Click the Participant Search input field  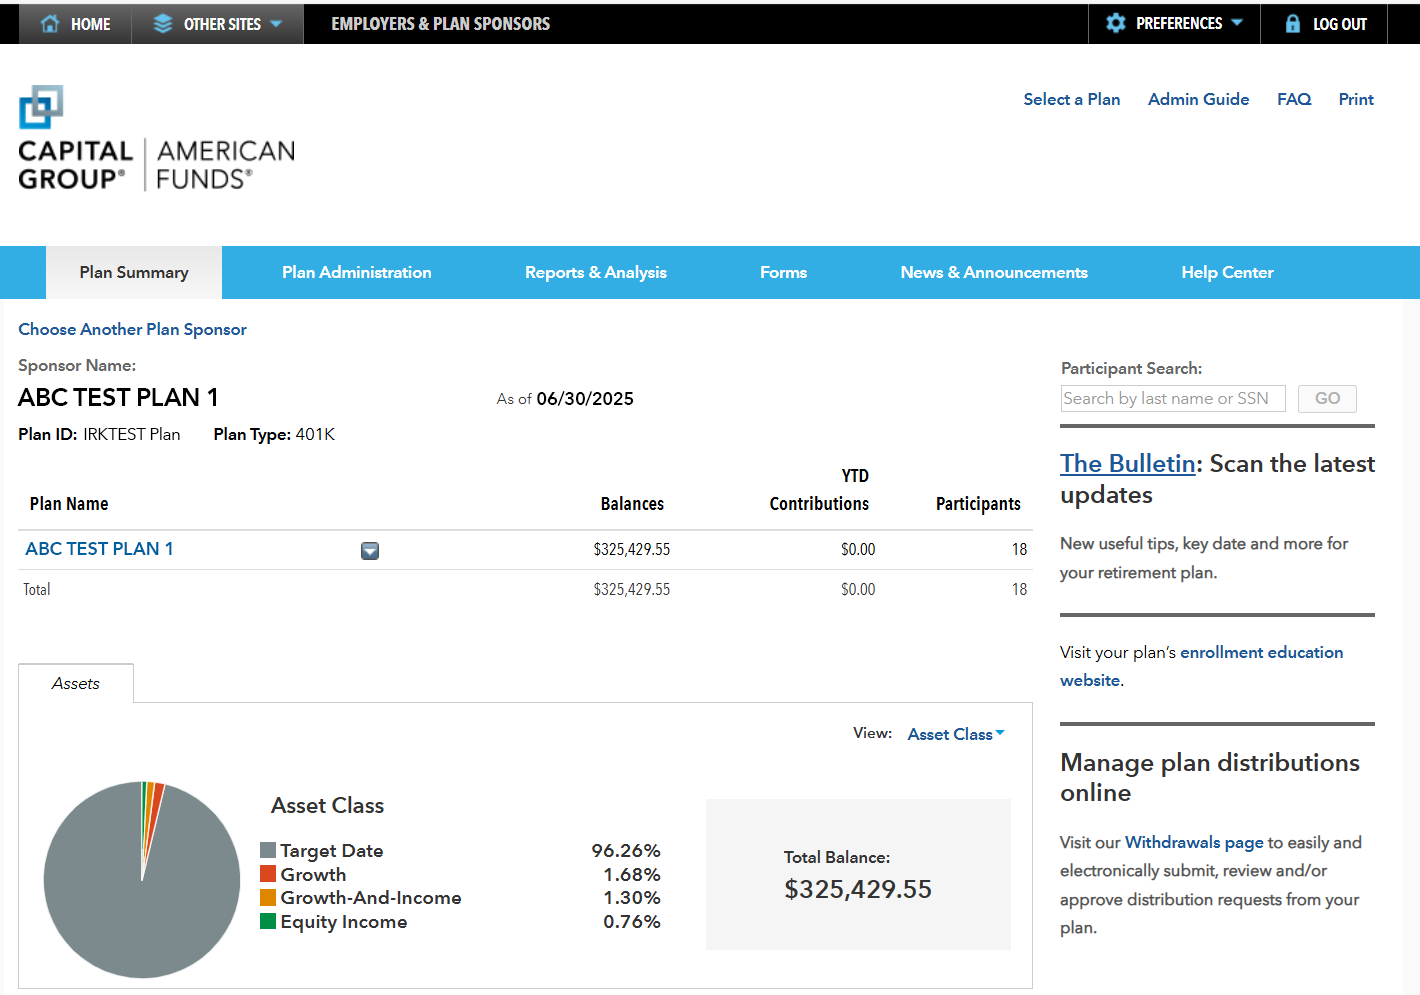[x=1172, y=398]
